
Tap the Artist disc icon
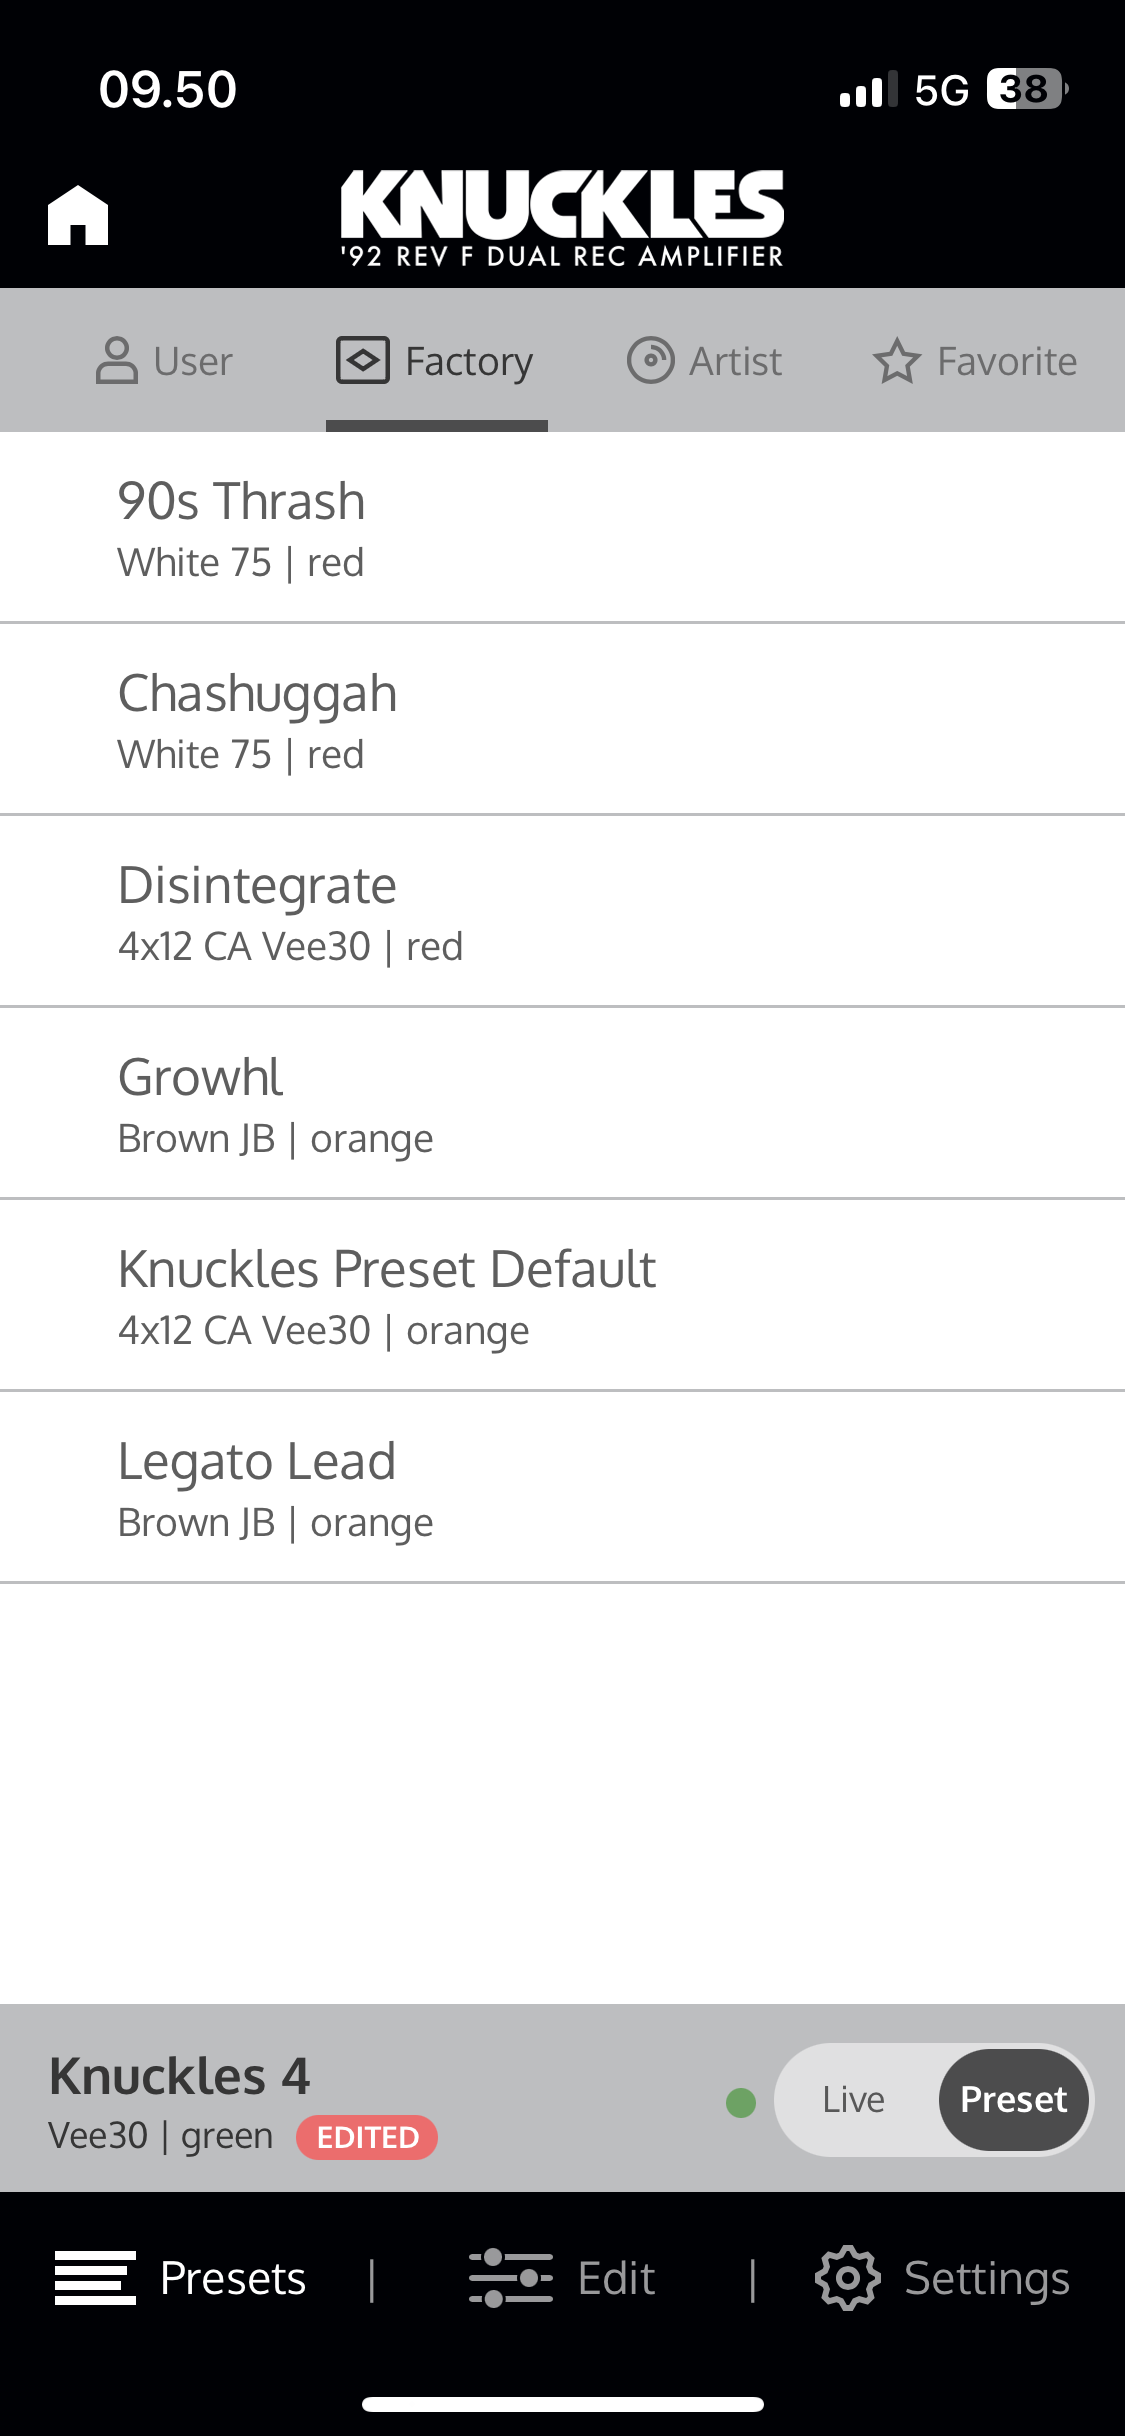(650, 361)
